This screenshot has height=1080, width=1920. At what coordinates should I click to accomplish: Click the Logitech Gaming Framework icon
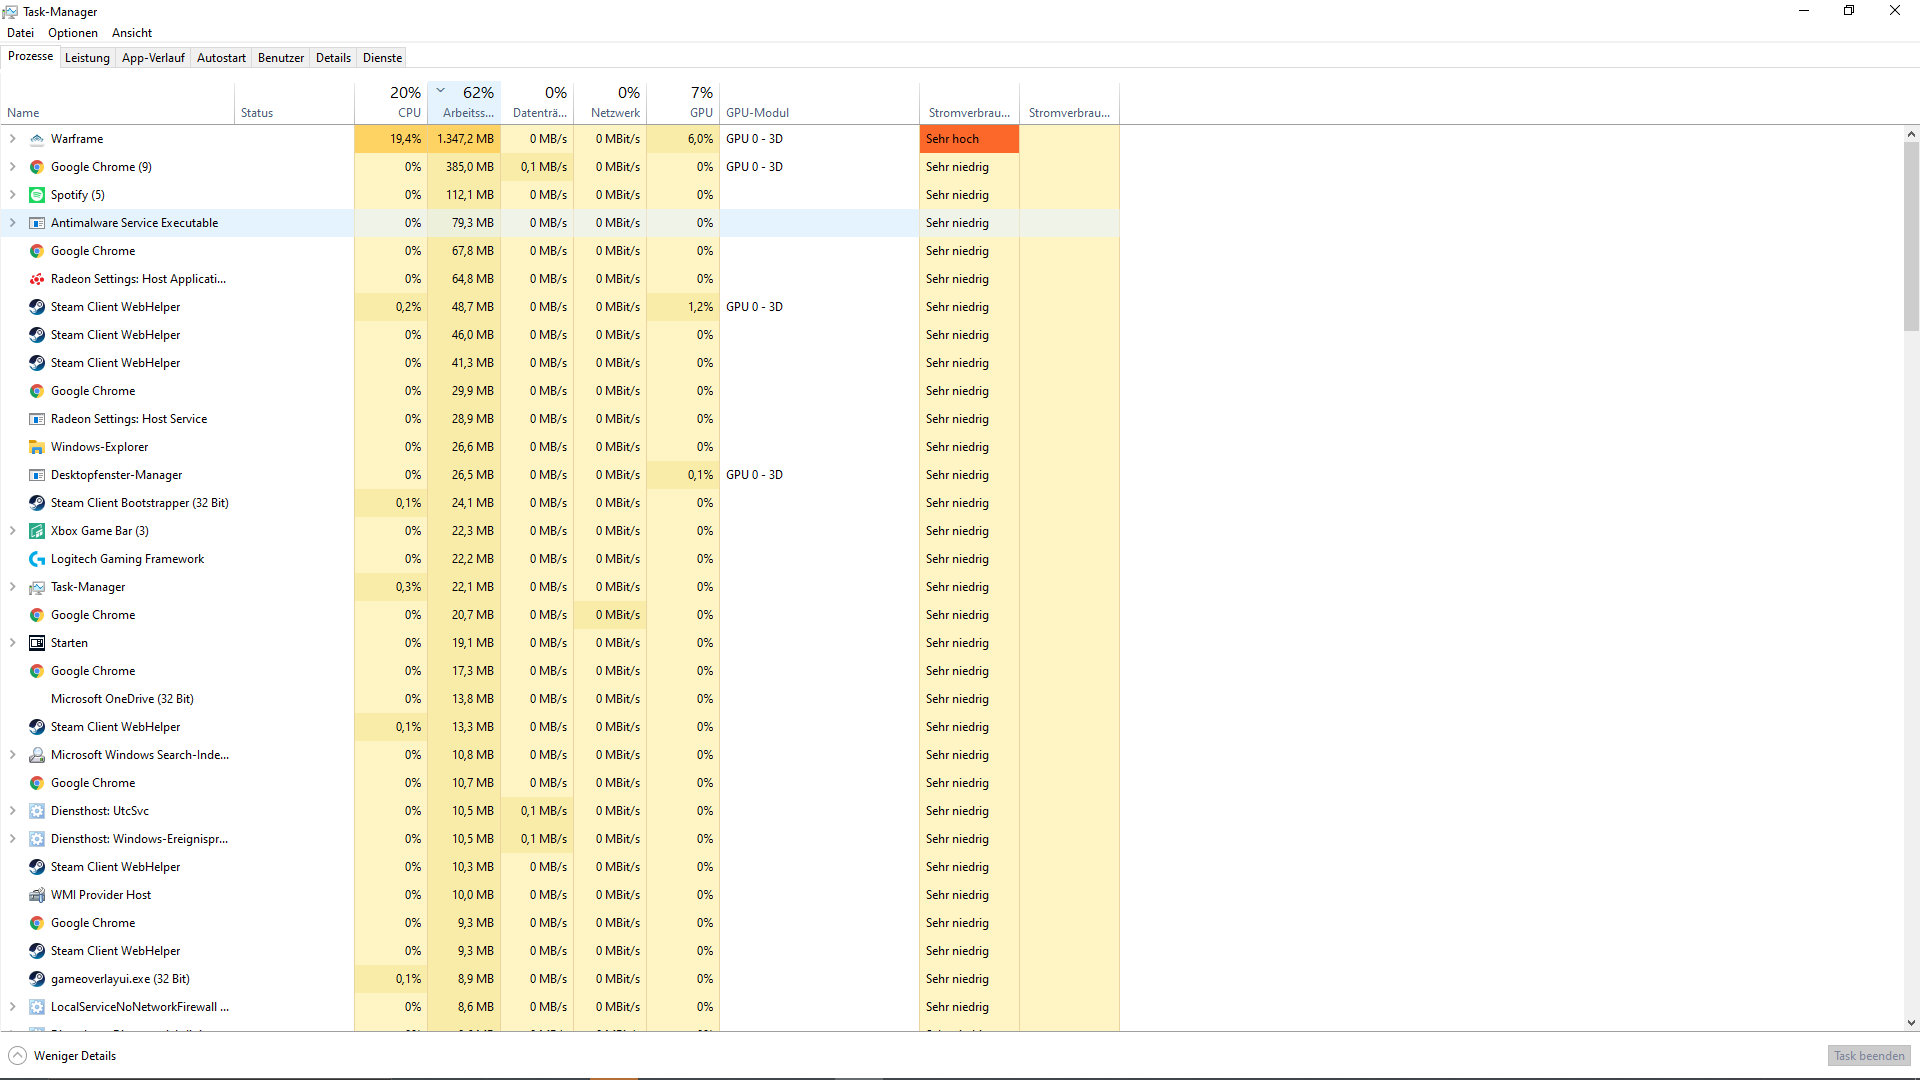pos(37,559)
